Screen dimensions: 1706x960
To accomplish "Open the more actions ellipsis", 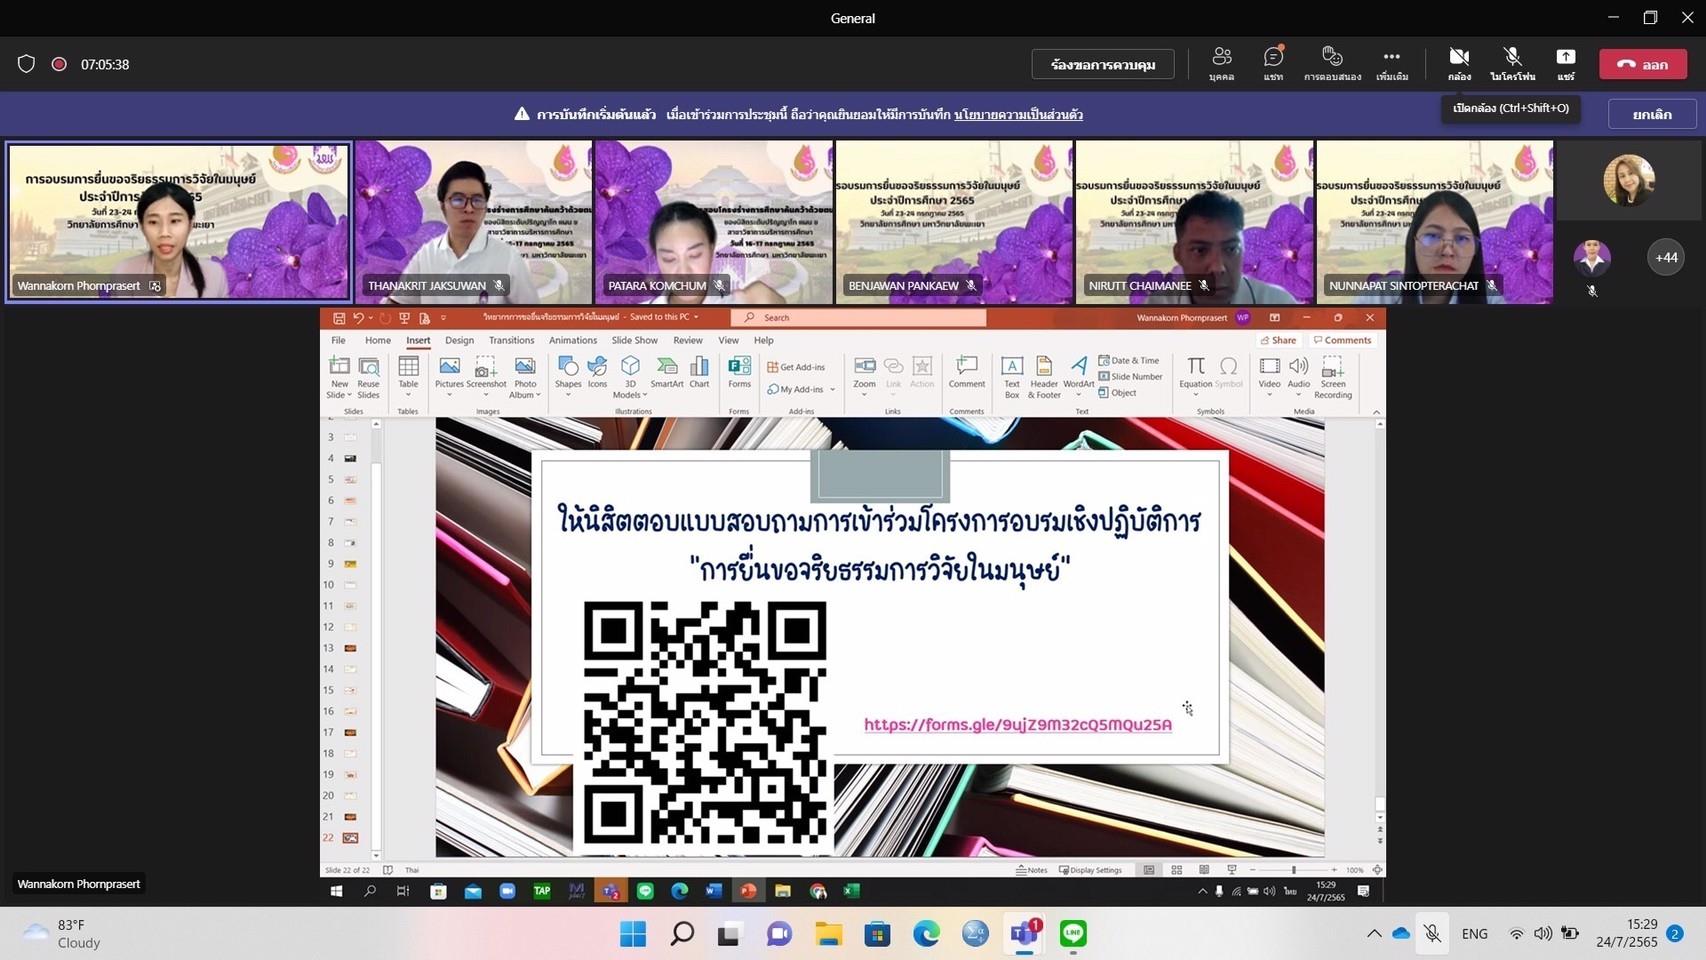I will (1391, 63).
